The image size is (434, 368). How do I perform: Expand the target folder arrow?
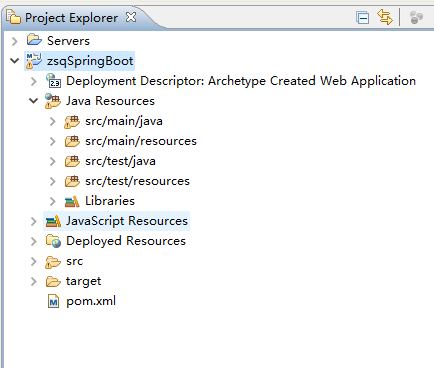tap(34, 281)
